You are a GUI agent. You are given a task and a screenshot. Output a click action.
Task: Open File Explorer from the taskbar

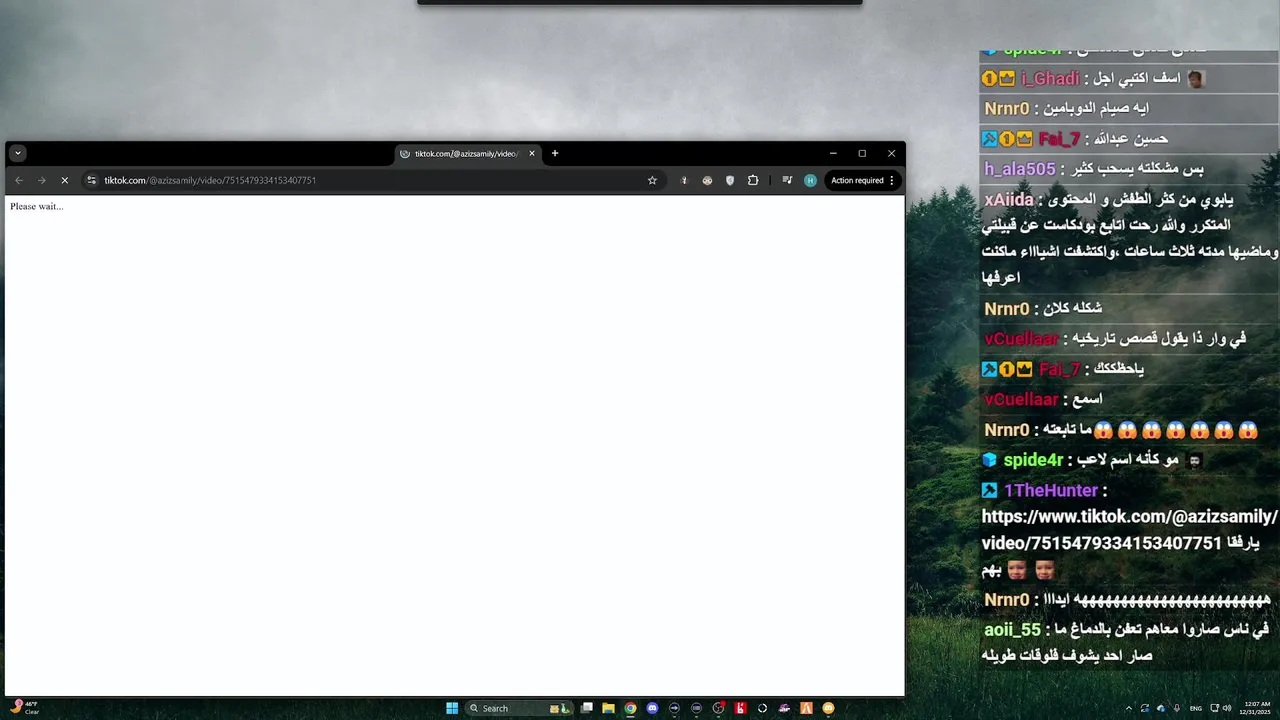pos(608,708)
